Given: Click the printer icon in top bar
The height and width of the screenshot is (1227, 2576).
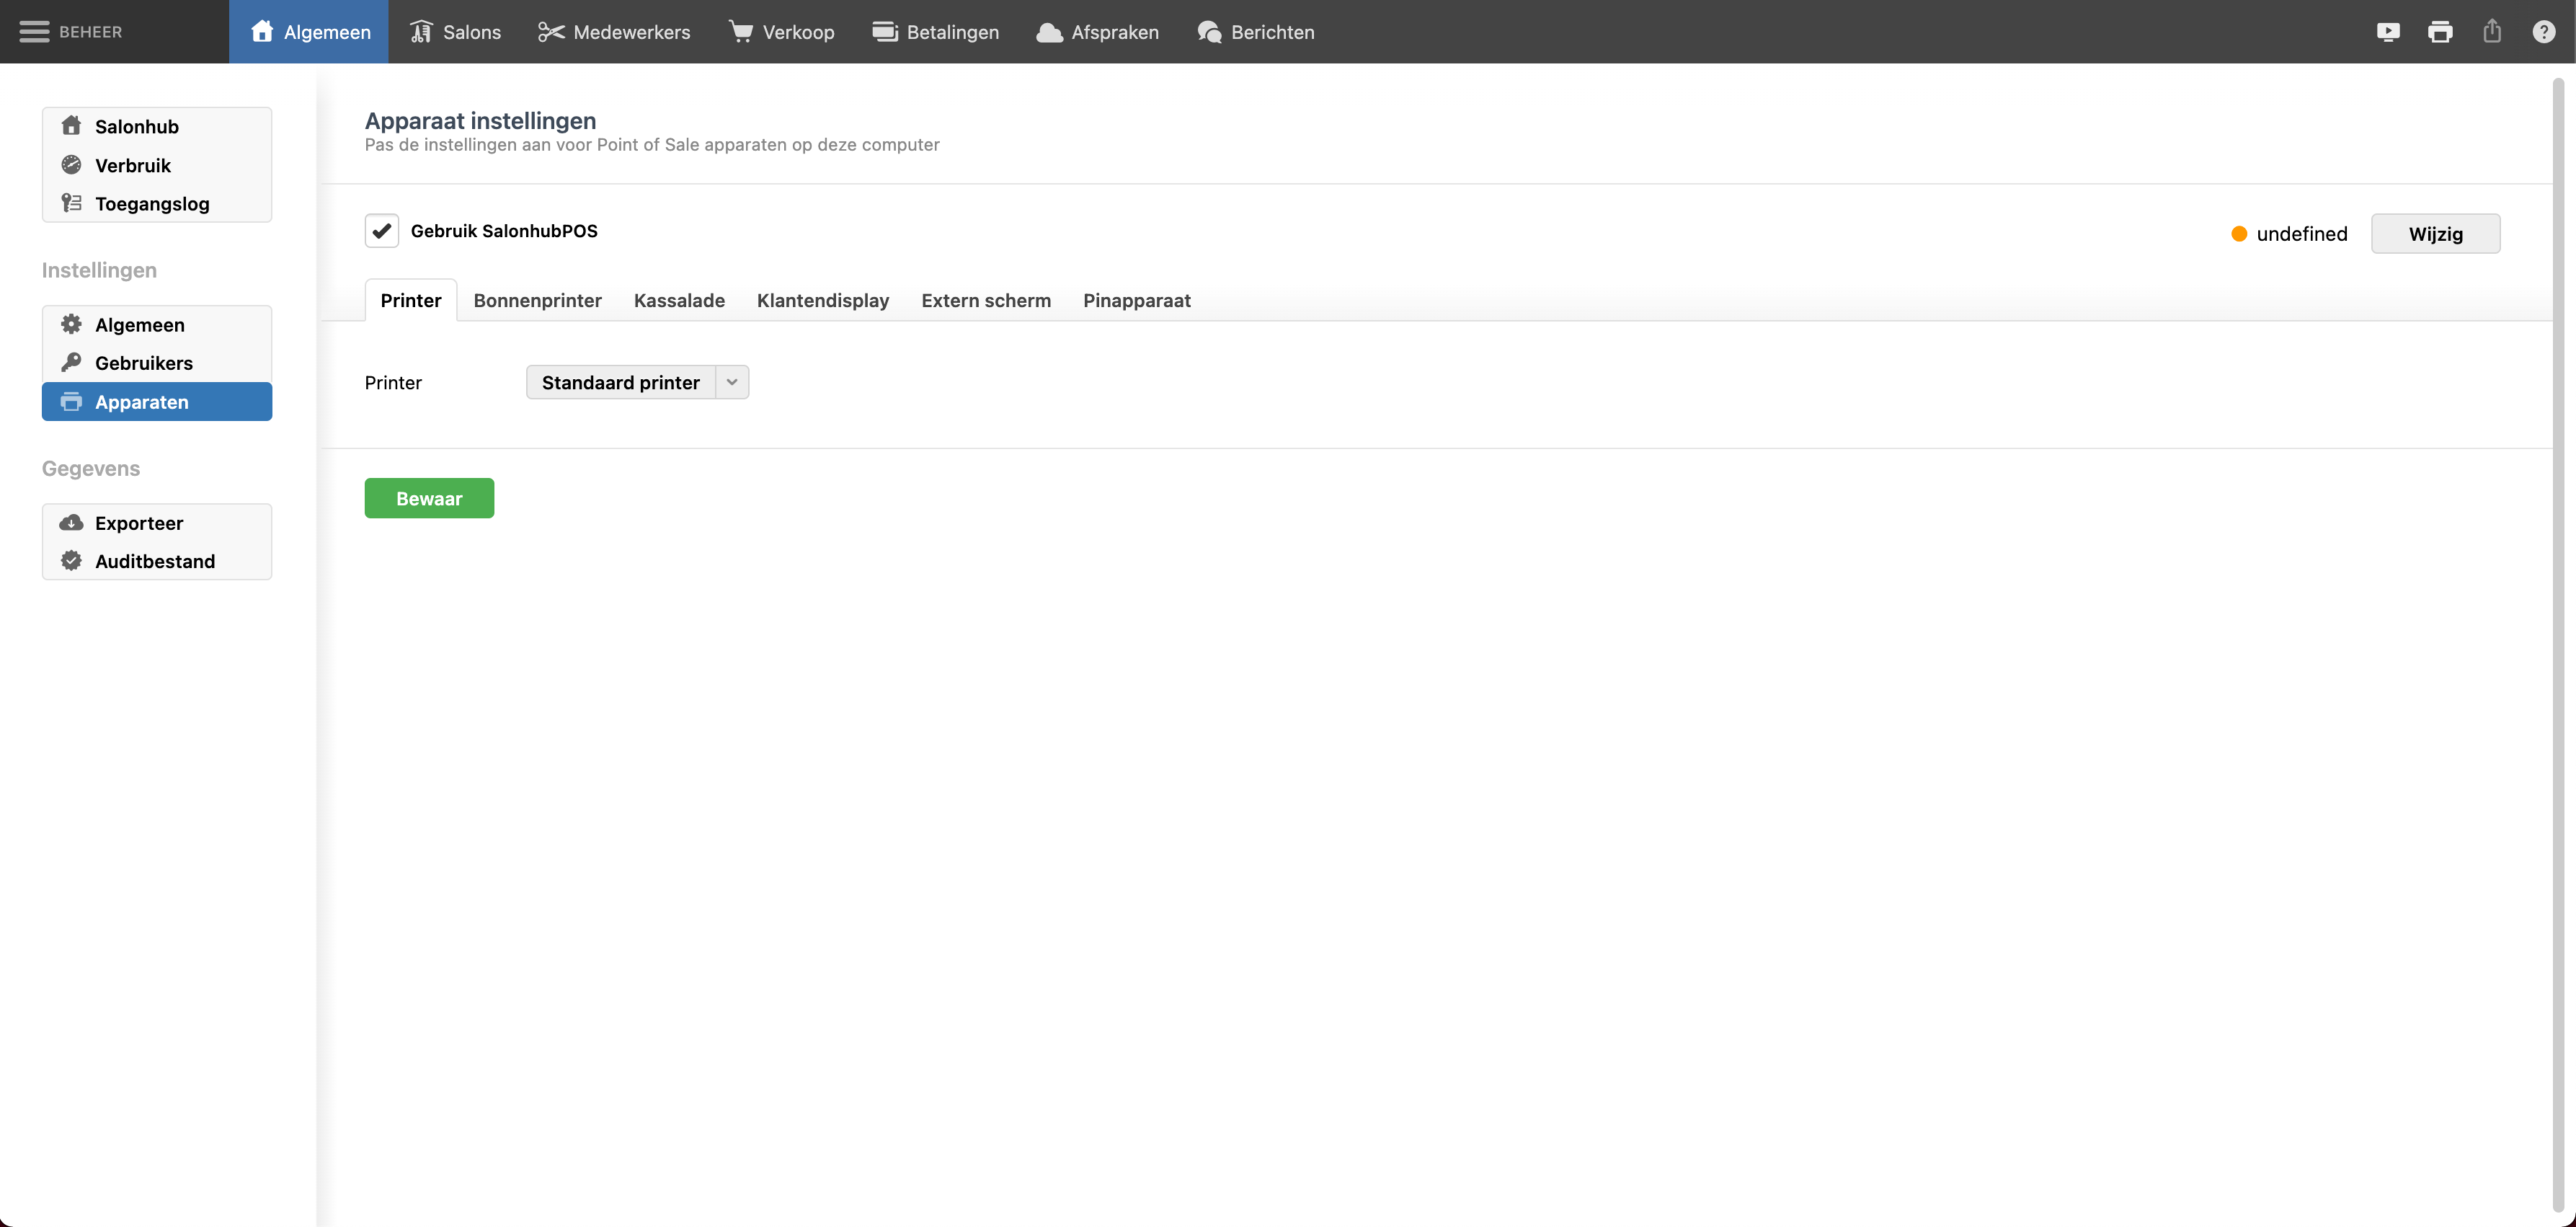Looking at the screenshot, I should tap(2440, 32).
